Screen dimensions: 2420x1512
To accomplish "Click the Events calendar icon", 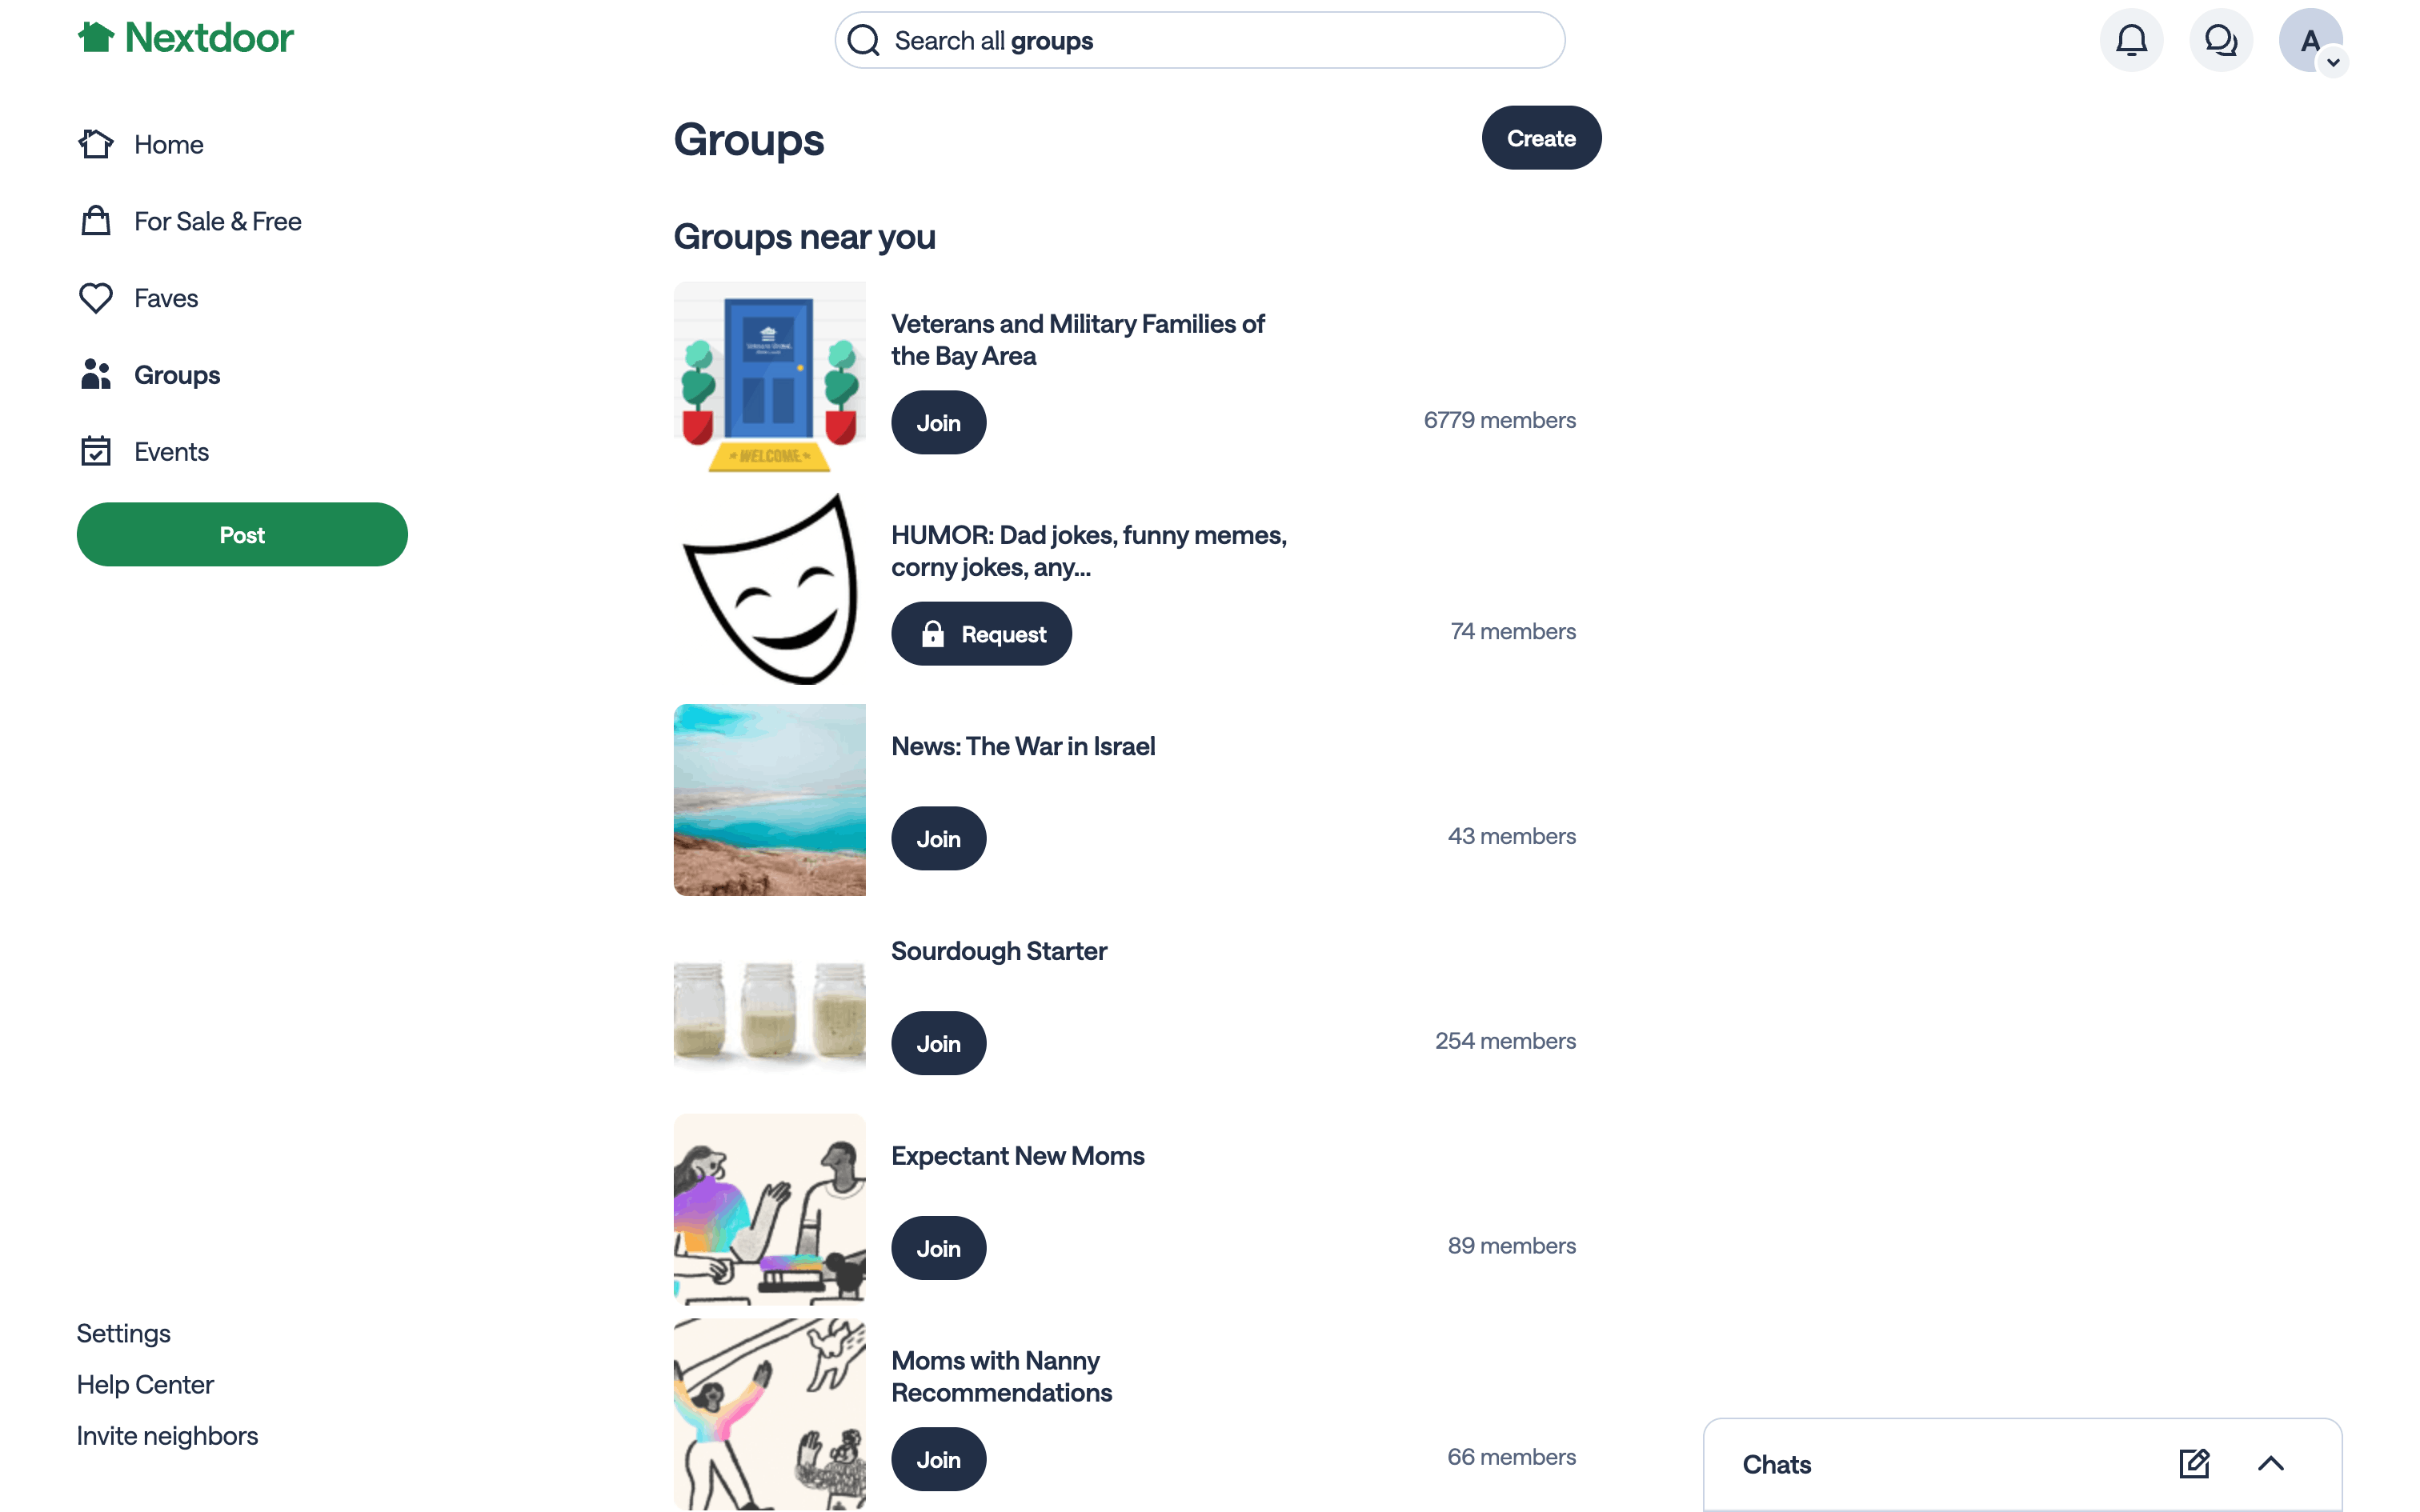I will [96, 452].
